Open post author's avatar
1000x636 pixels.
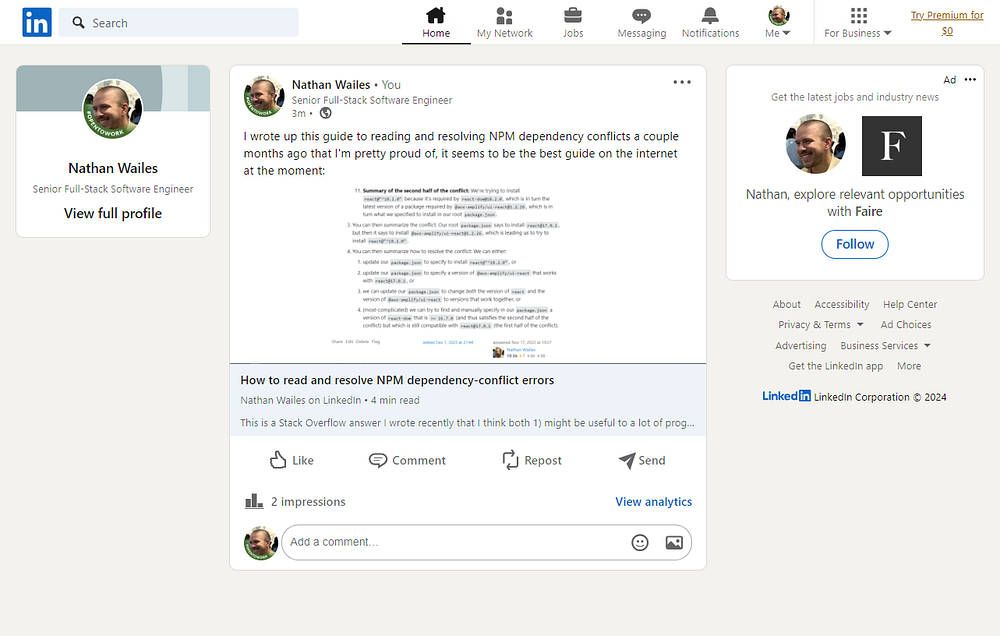point(264,96)
